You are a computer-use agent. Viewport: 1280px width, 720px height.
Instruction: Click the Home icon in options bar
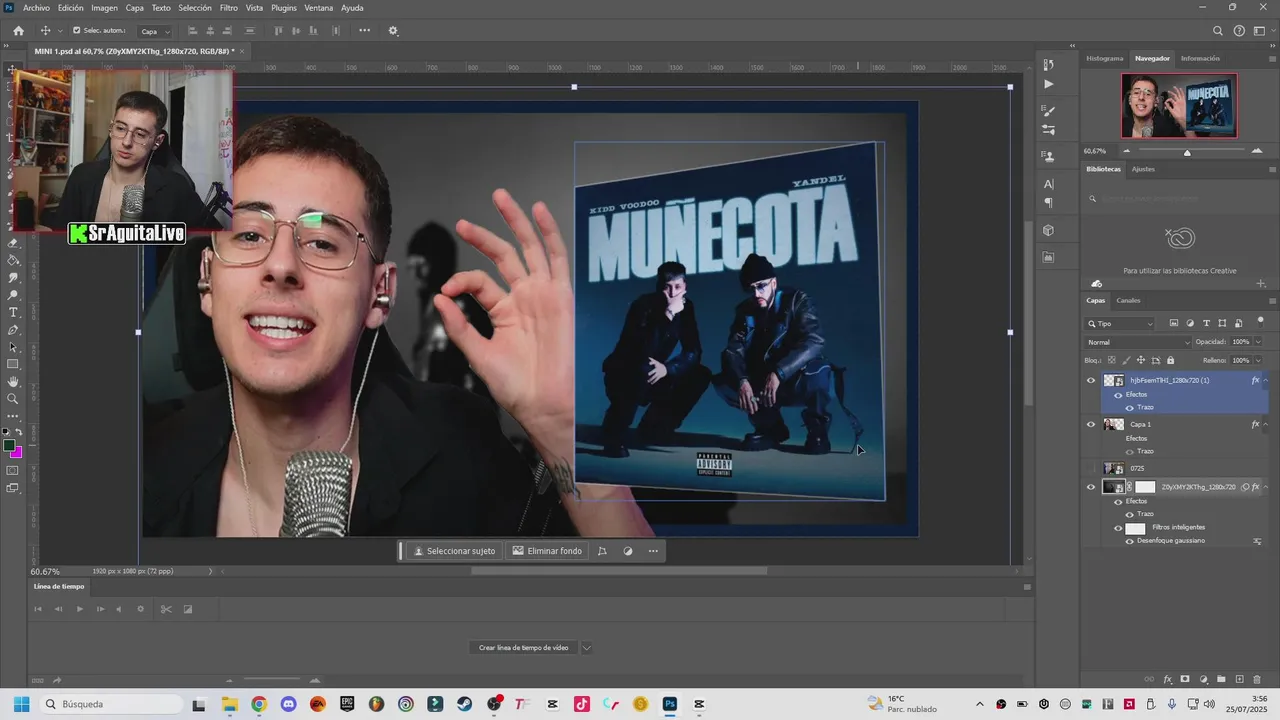tap(18, 31)
